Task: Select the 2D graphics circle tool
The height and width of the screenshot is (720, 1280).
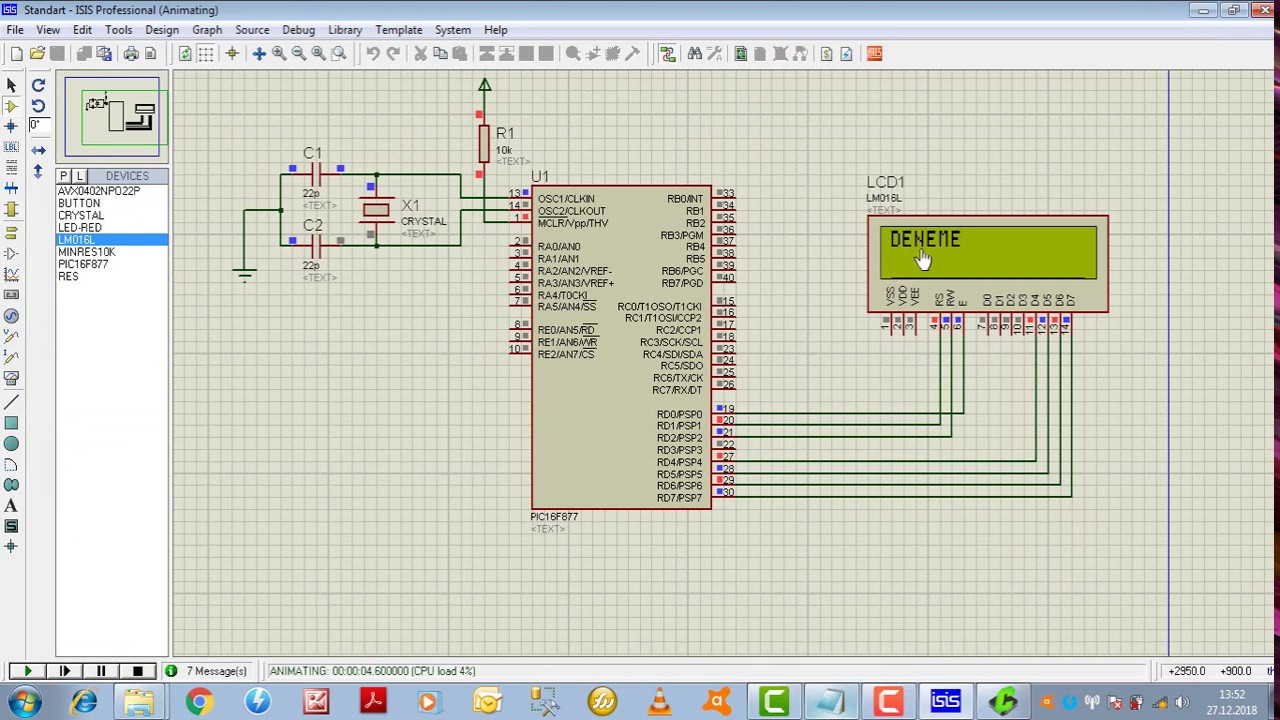Action: [x=11, y=444]
